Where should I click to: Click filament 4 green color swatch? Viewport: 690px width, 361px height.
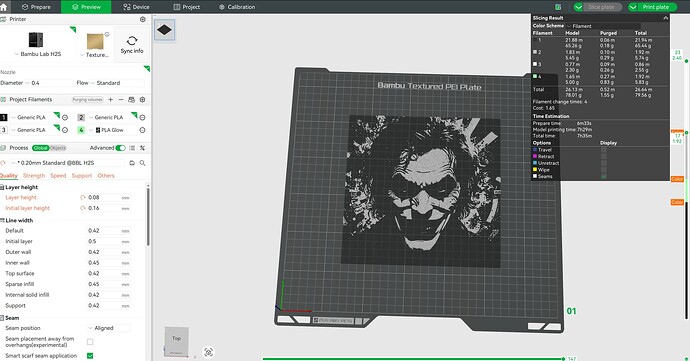[x=81, y=130]
